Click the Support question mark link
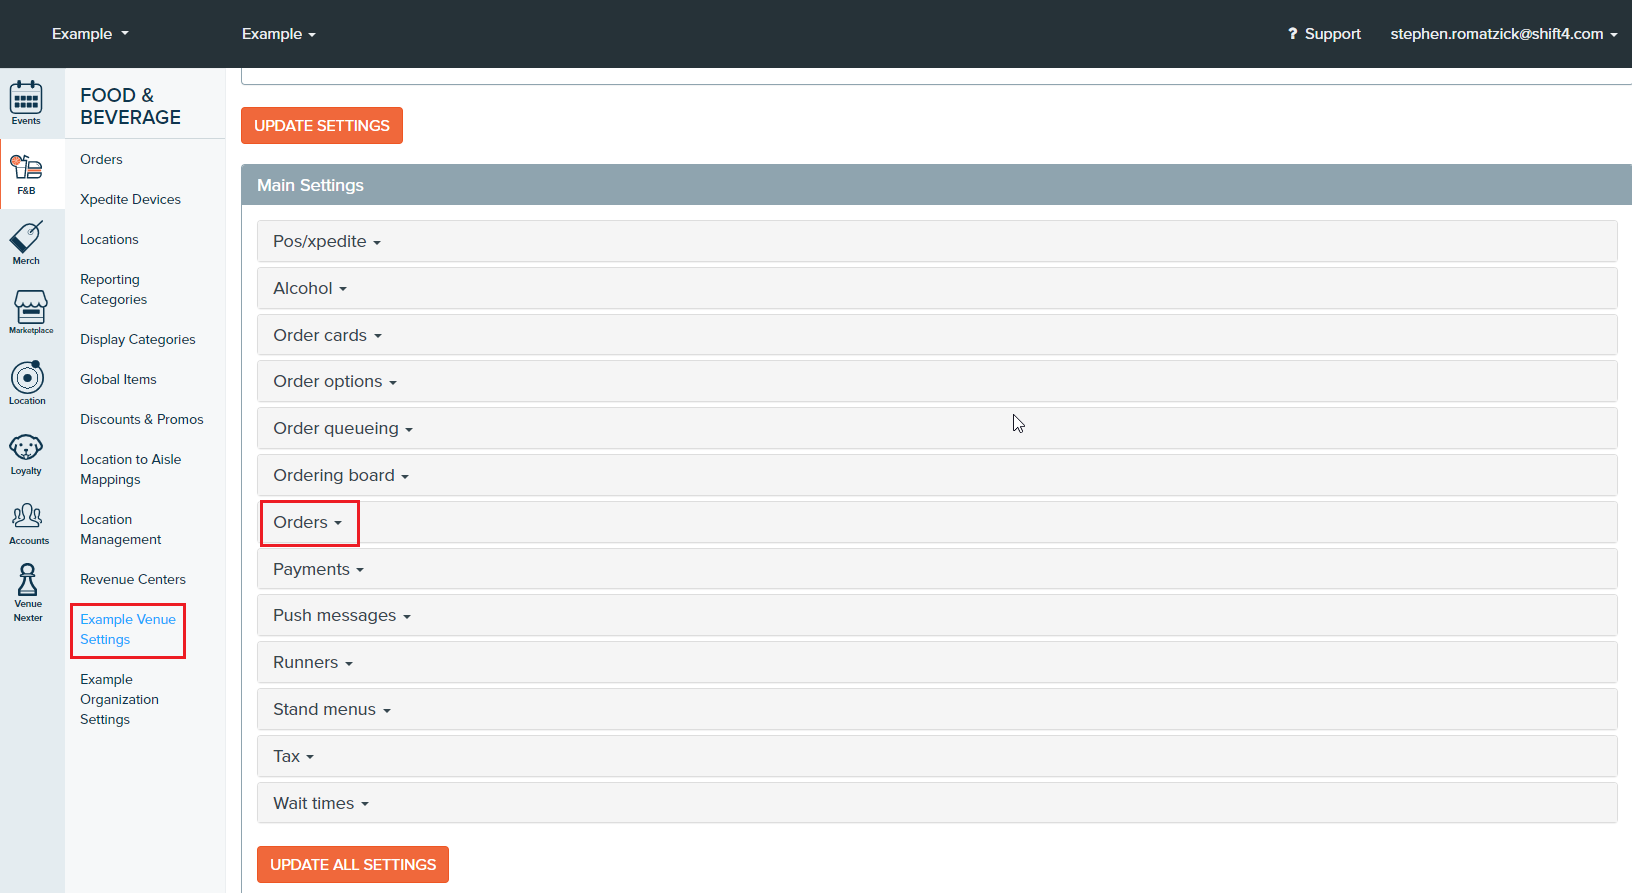This screenshot has width=1632, height=893. (x=1324, y=34)
